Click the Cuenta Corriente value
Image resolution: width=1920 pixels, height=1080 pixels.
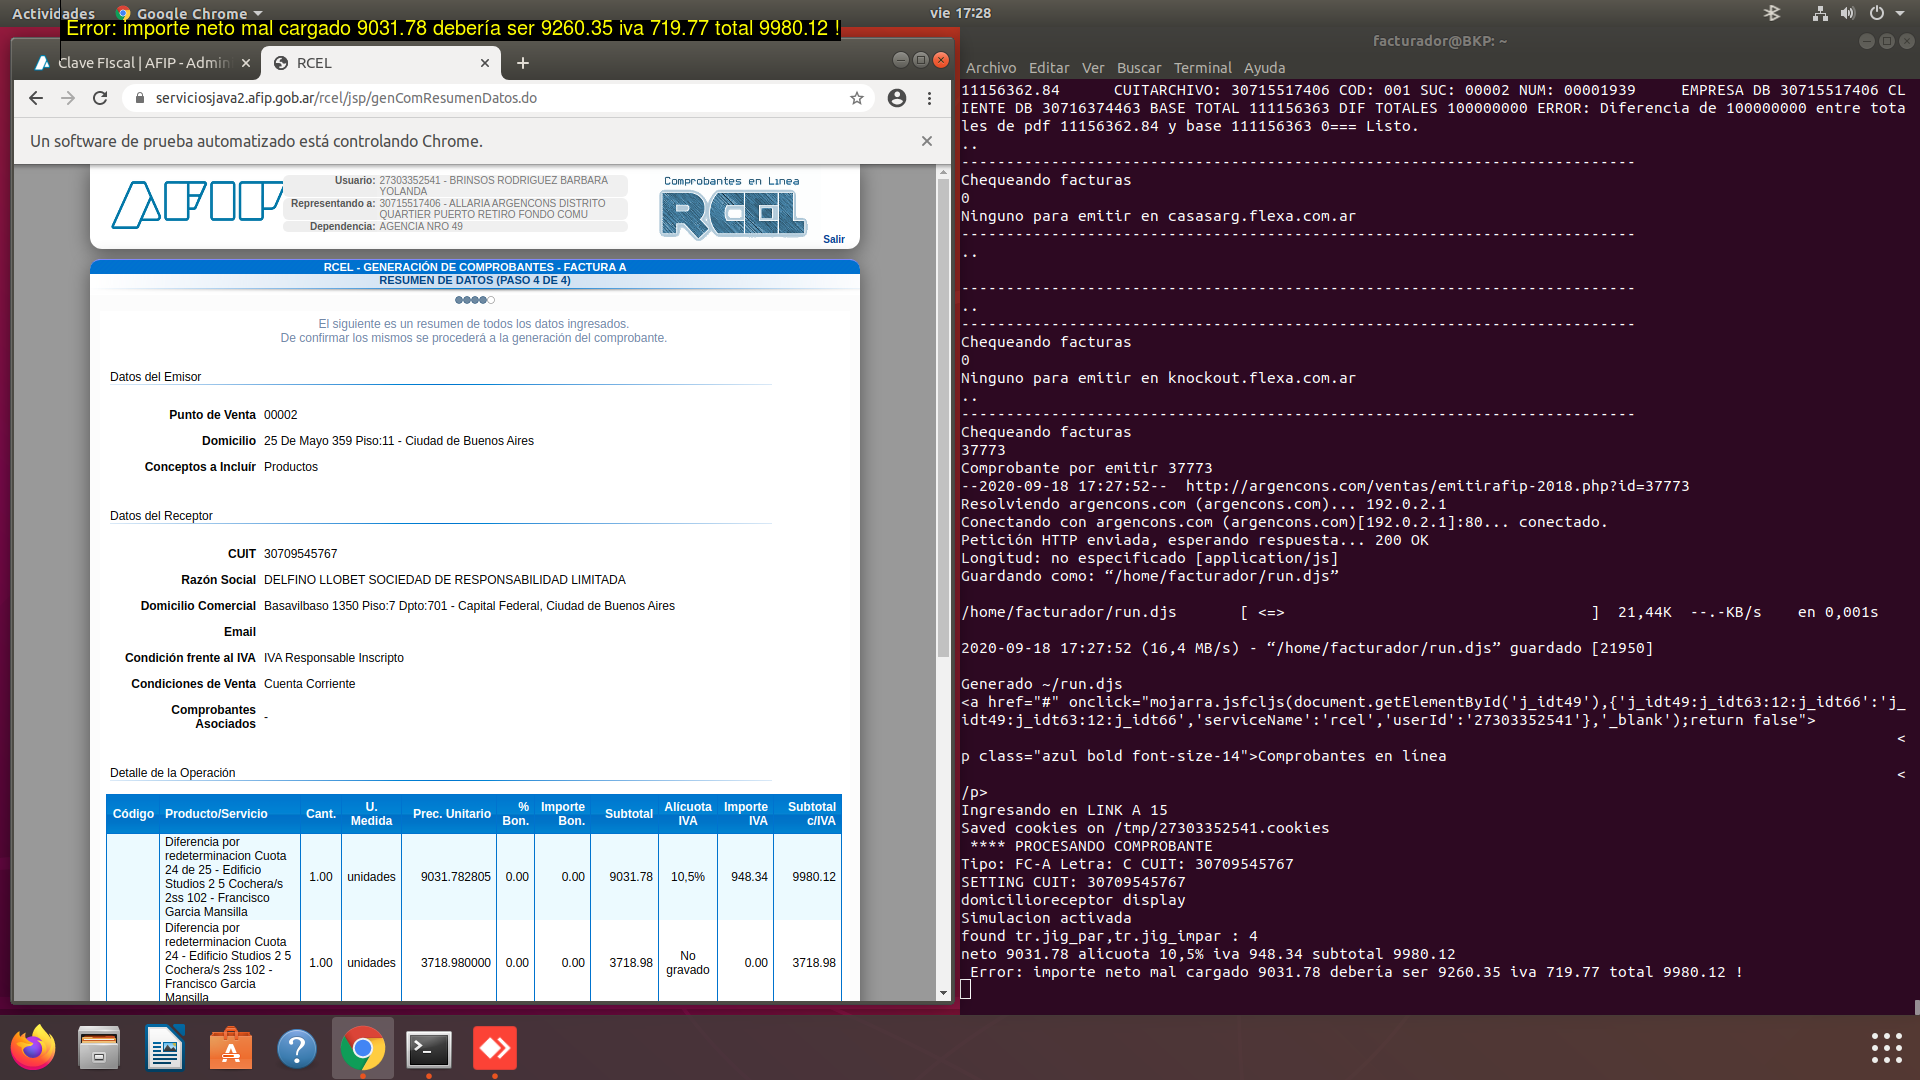309,684
